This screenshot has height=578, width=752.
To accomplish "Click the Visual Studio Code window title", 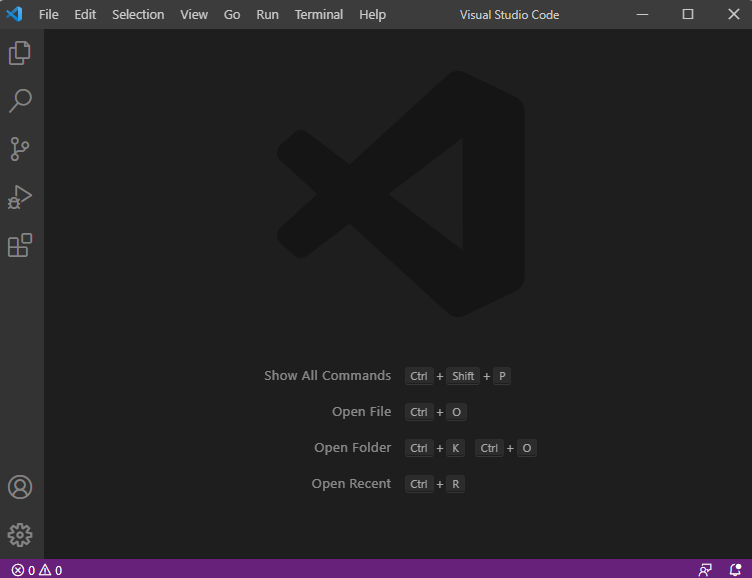I will (509, 15).
